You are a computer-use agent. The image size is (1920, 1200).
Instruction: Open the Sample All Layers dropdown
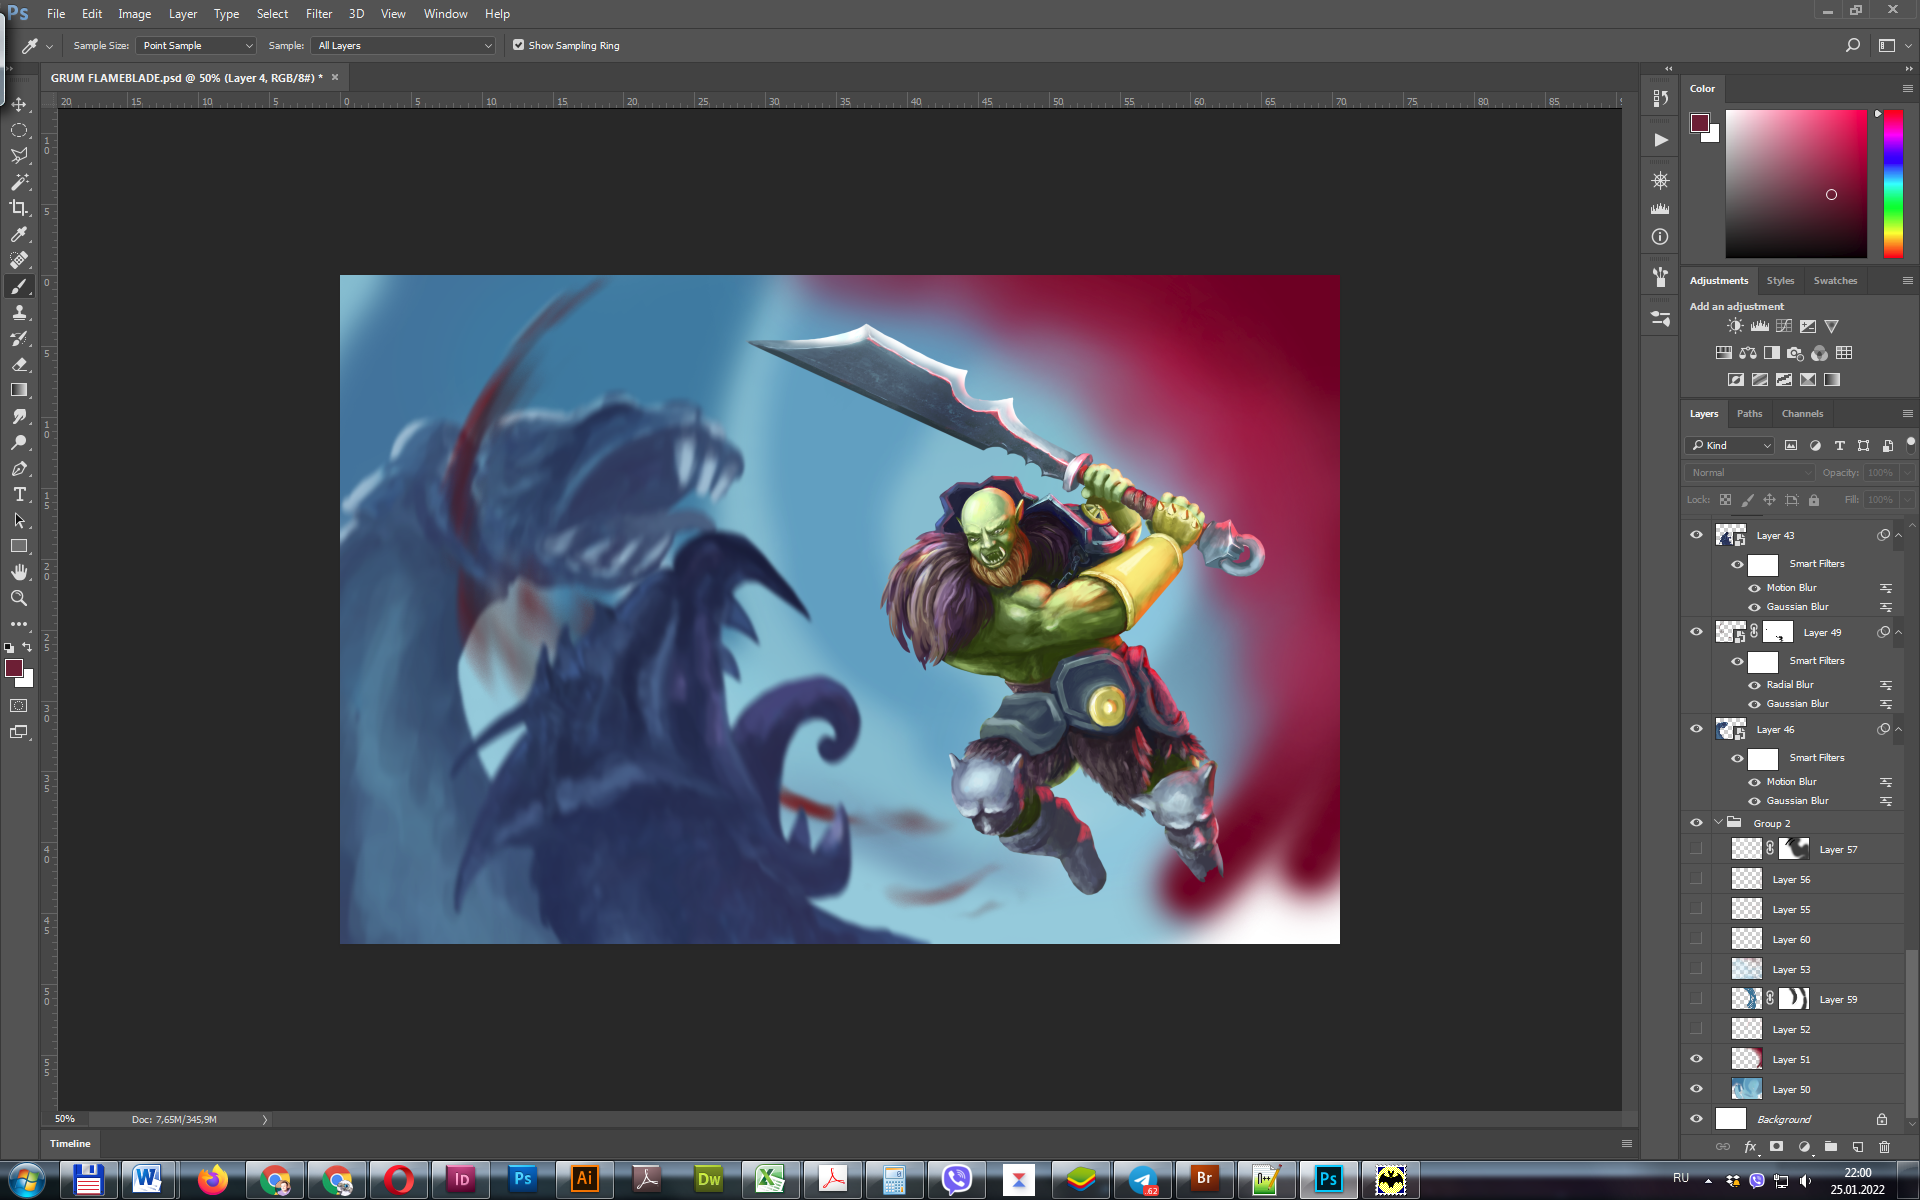click(x=404, y=45)
